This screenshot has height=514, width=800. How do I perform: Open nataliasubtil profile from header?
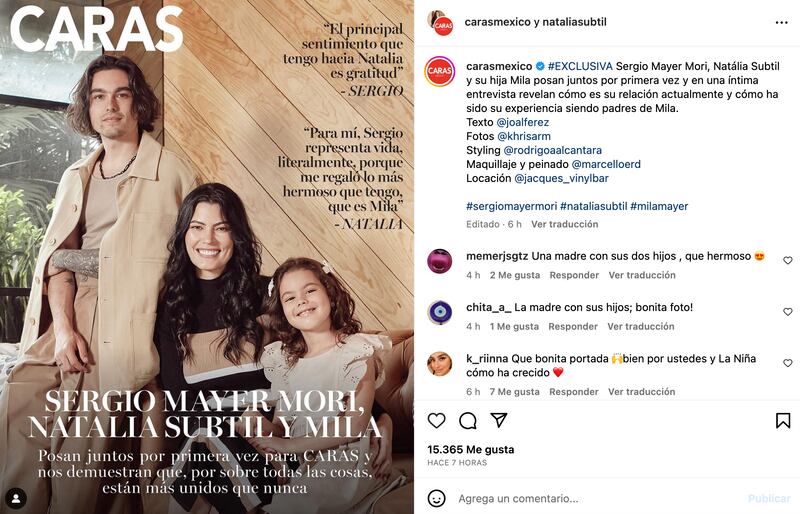(573, 22)
